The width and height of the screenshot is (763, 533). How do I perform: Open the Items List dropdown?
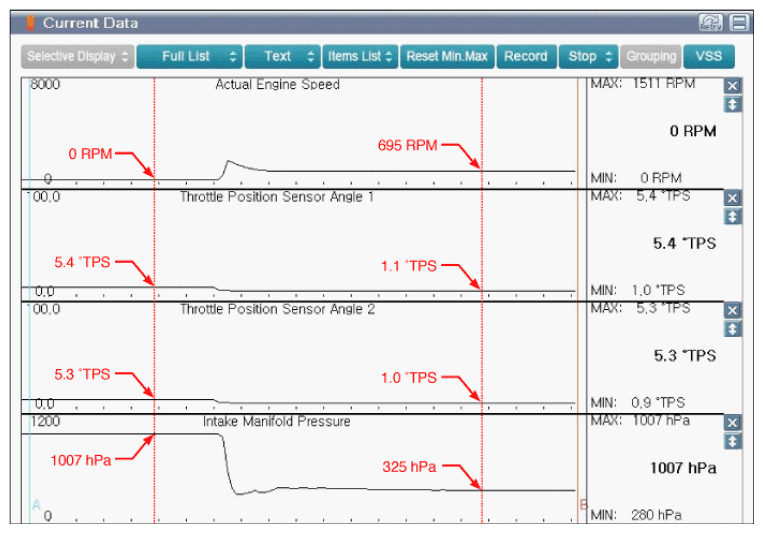[x=360, y=56]
